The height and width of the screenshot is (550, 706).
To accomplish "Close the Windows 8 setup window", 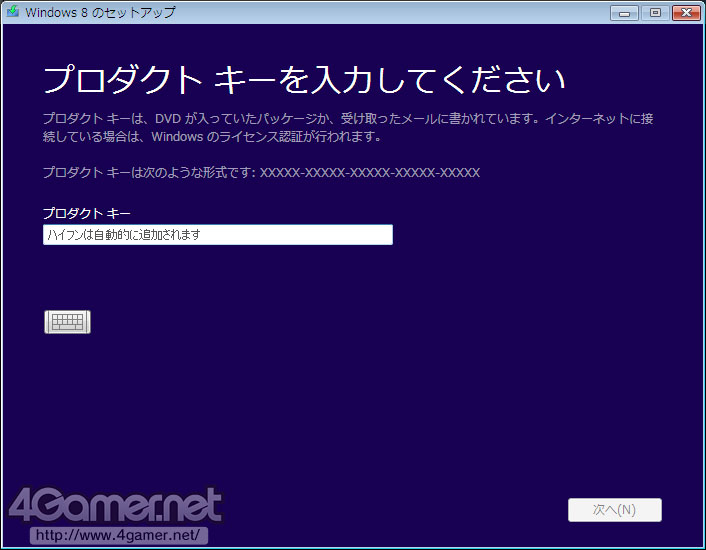I will (686, 13).
